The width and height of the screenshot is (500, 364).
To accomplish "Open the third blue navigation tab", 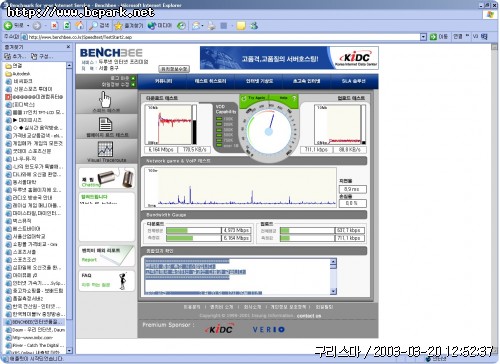I will (259, 81).
